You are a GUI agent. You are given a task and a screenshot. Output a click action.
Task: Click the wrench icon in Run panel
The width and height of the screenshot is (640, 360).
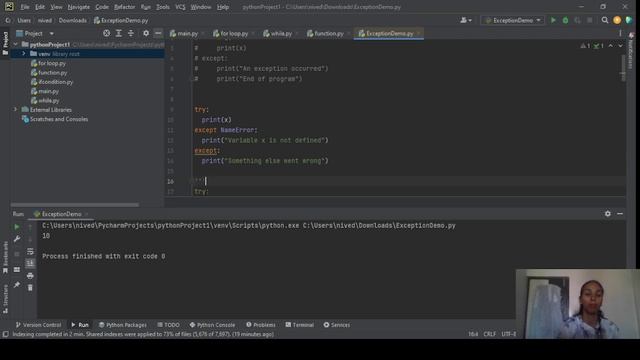(17, 239)
